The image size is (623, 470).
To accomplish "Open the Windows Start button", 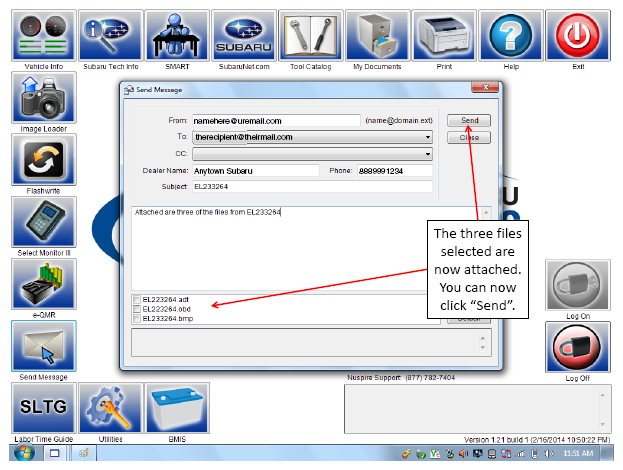I will [x=25, y=453].
